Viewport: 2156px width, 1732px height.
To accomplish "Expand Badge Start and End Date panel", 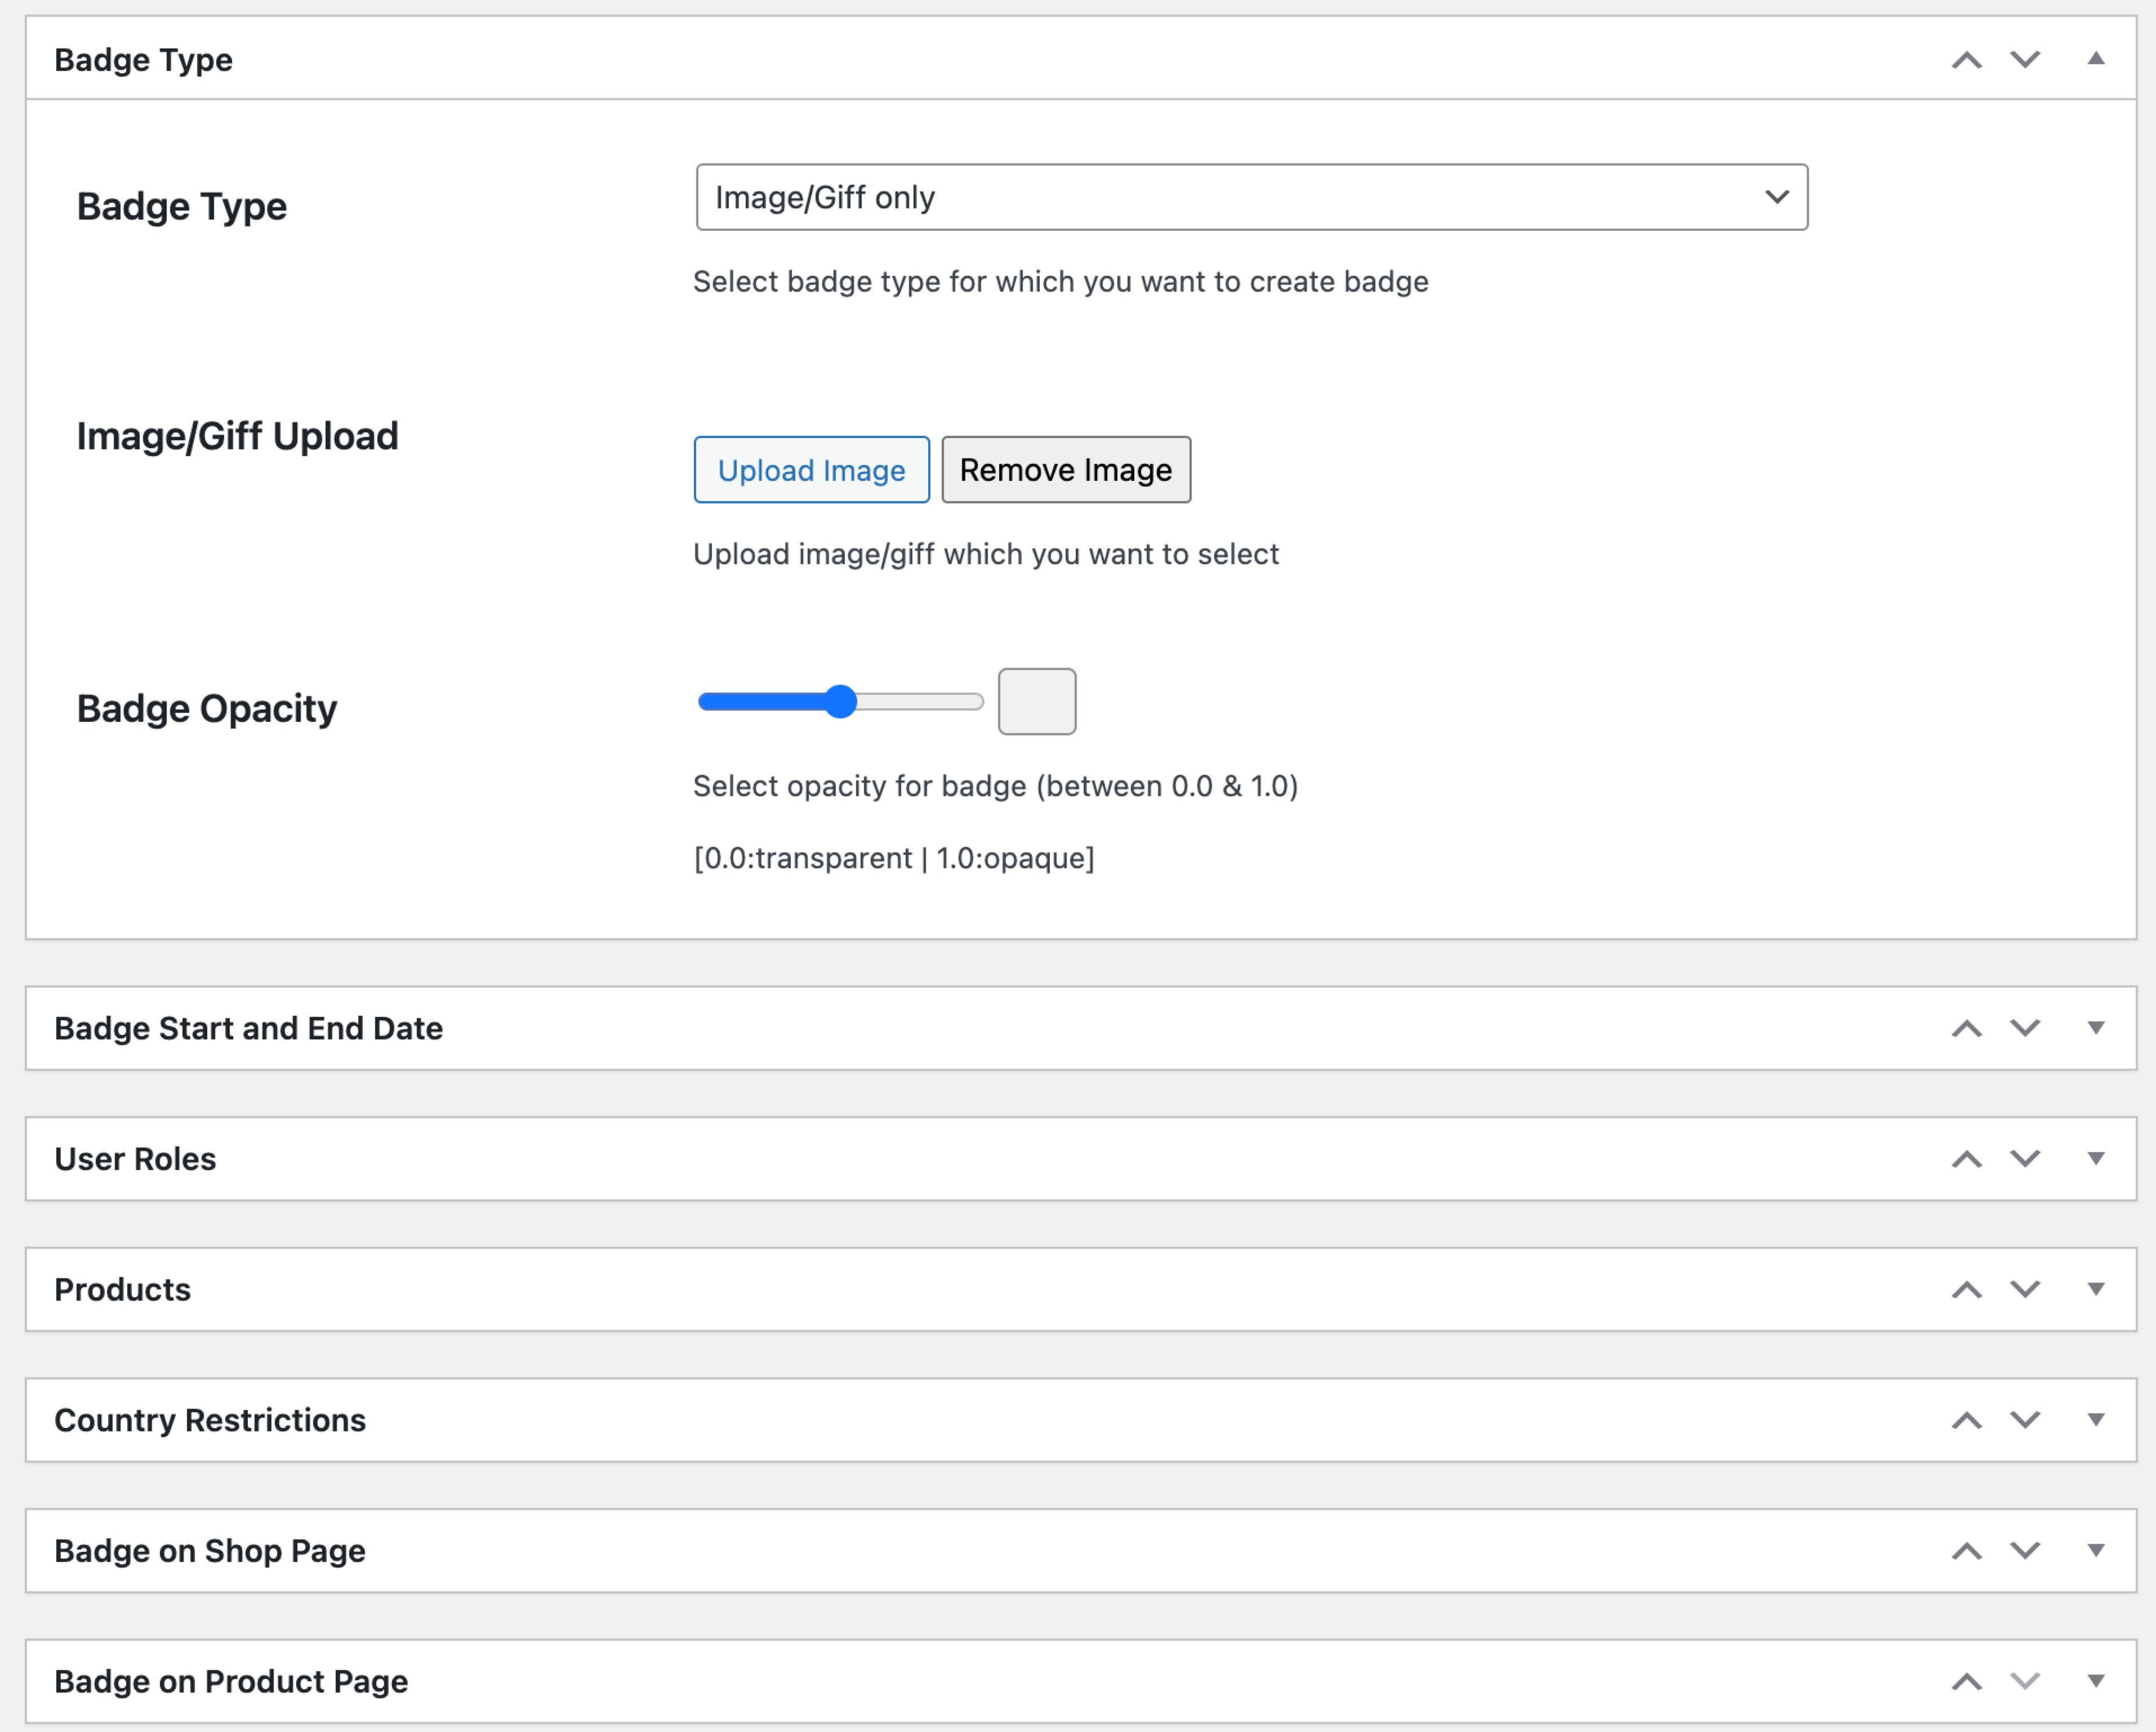I will click(2095, 1028).
